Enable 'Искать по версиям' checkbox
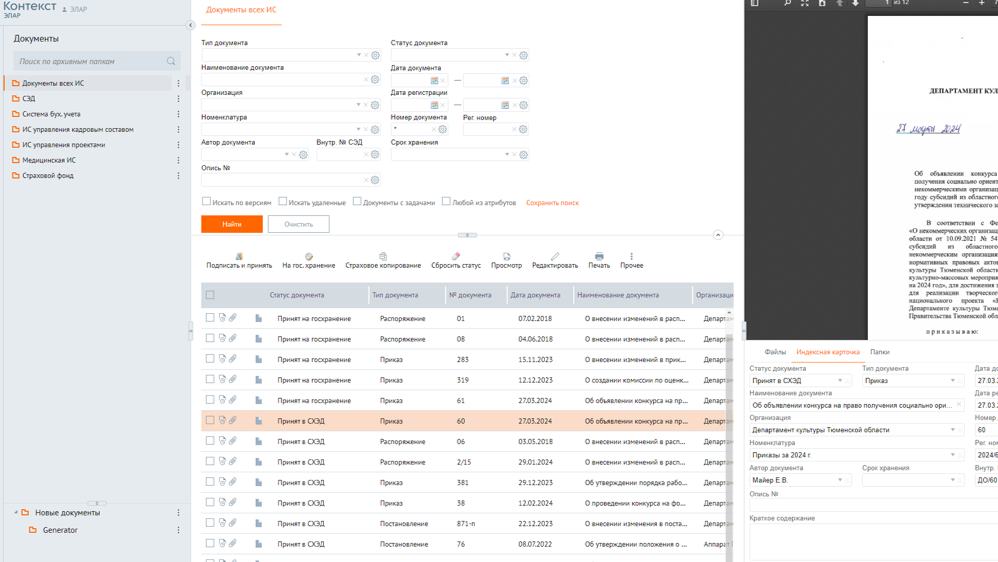Screen dimensions: 998x562 [x=206, y=202]
